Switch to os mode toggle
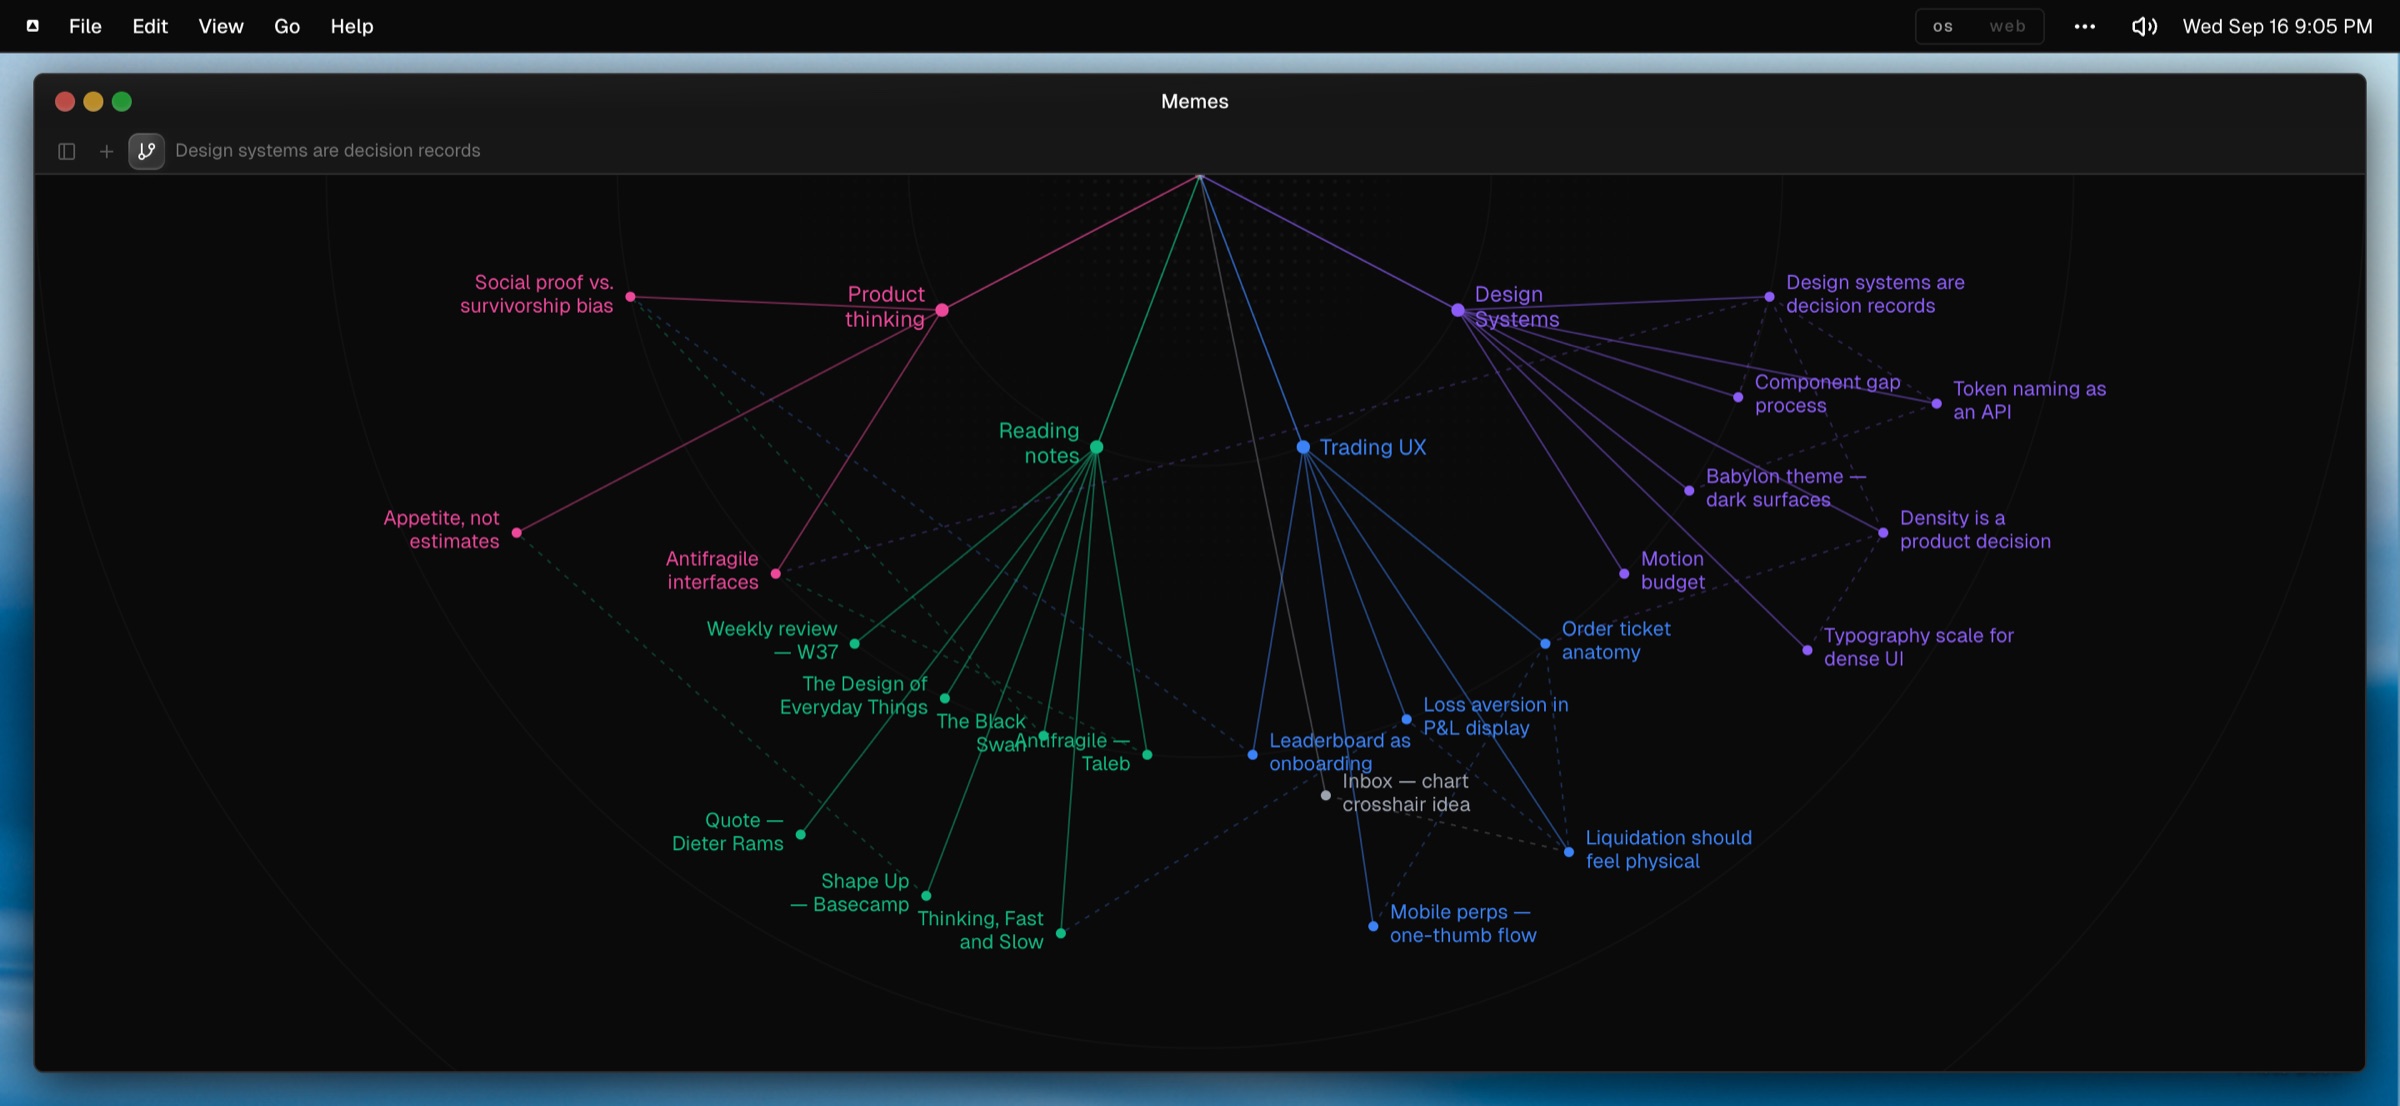 tap(1943, 27)
